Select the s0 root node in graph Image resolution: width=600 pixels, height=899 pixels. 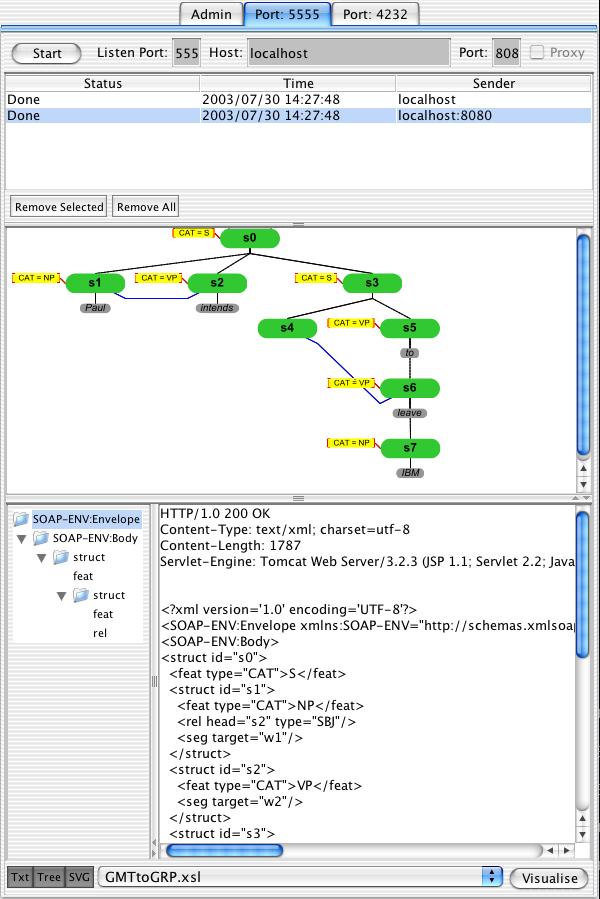point(250,238)
